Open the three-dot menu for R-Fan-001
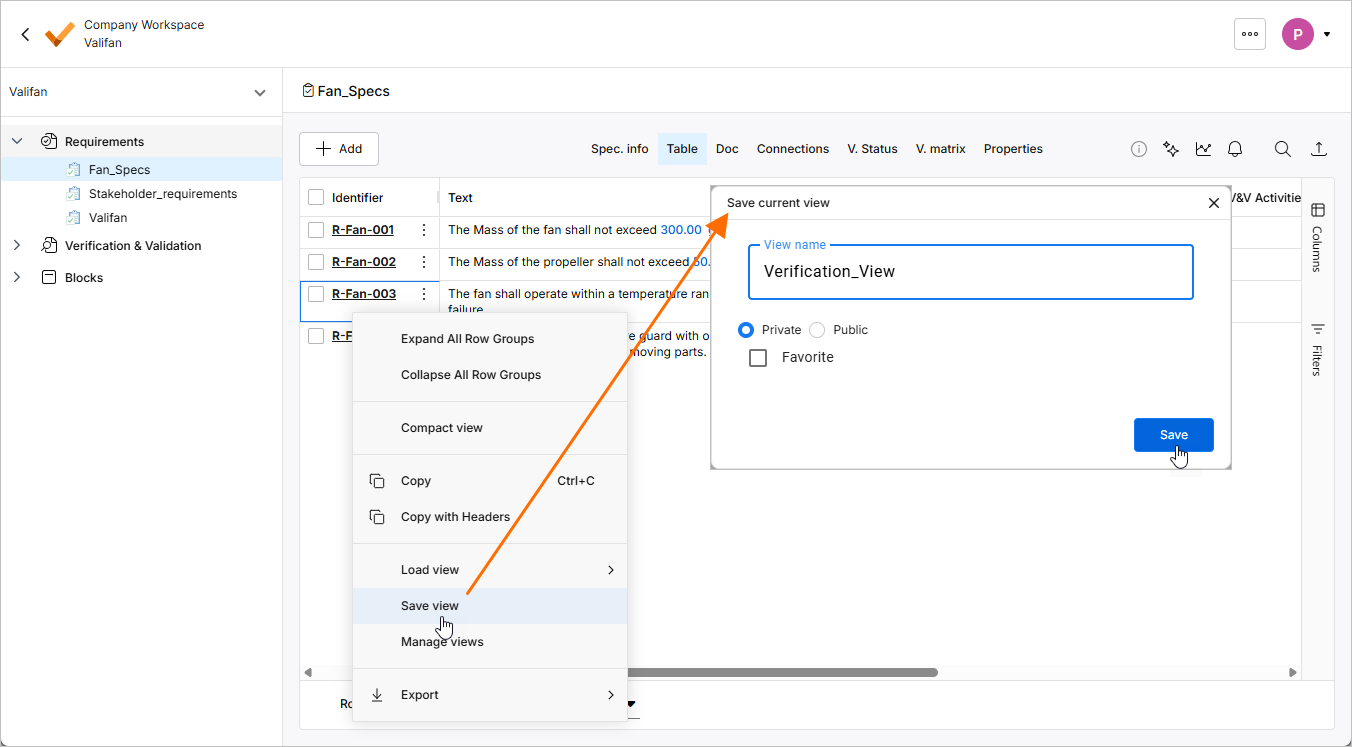The image size is (1352, 747). tap(424, 230)
